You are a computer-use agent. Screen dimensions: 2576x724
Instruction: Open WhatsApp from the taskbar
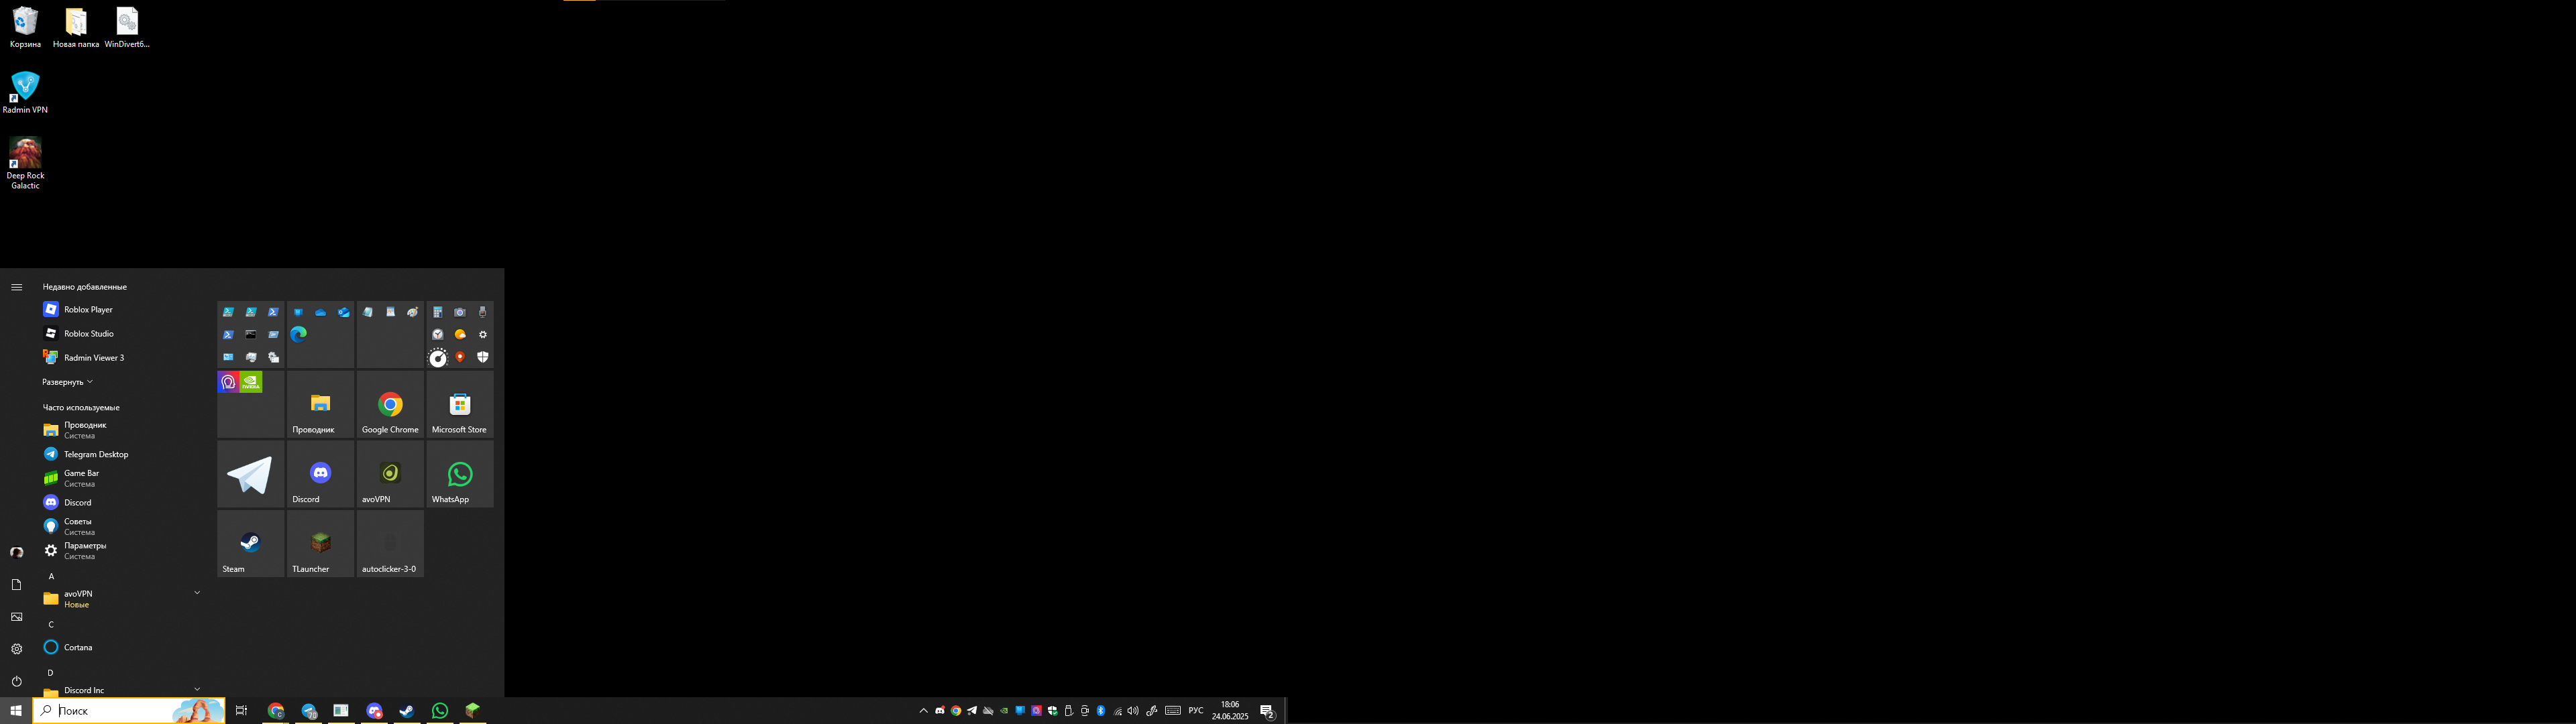(x=440, y=711)
